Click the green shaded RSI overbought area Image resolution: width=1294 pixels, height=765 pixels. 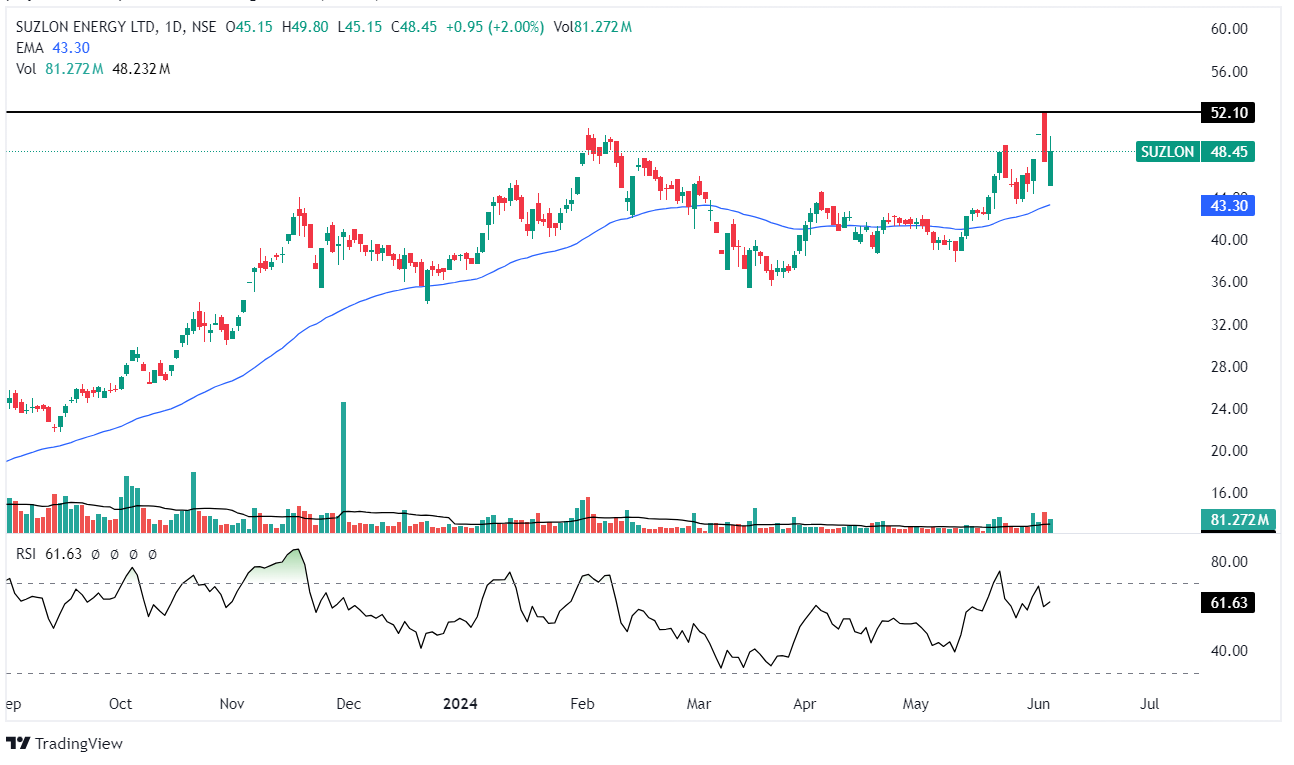[285, 564]
